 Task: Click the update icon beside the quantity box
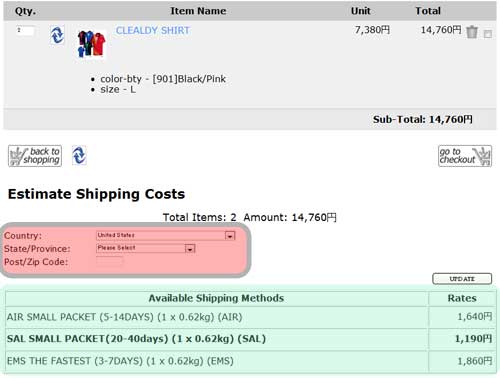pyautogui.click(x=57, y=35)
